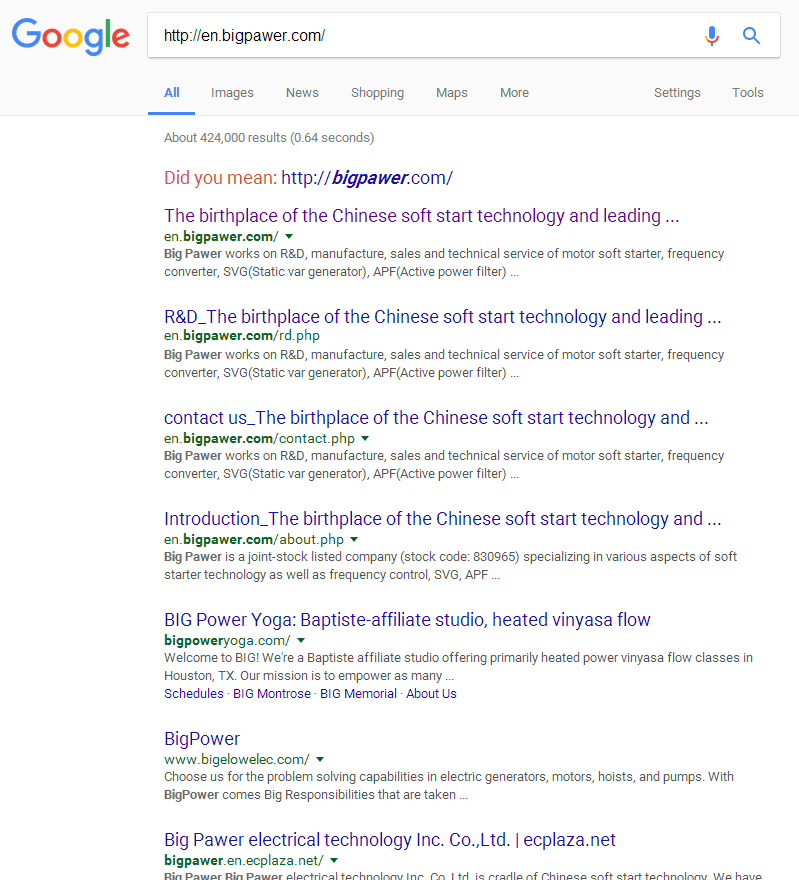Expand dropdown arrow next to en.bigpawer.com/
Viewport: 799px width, 880px height.
289,237
